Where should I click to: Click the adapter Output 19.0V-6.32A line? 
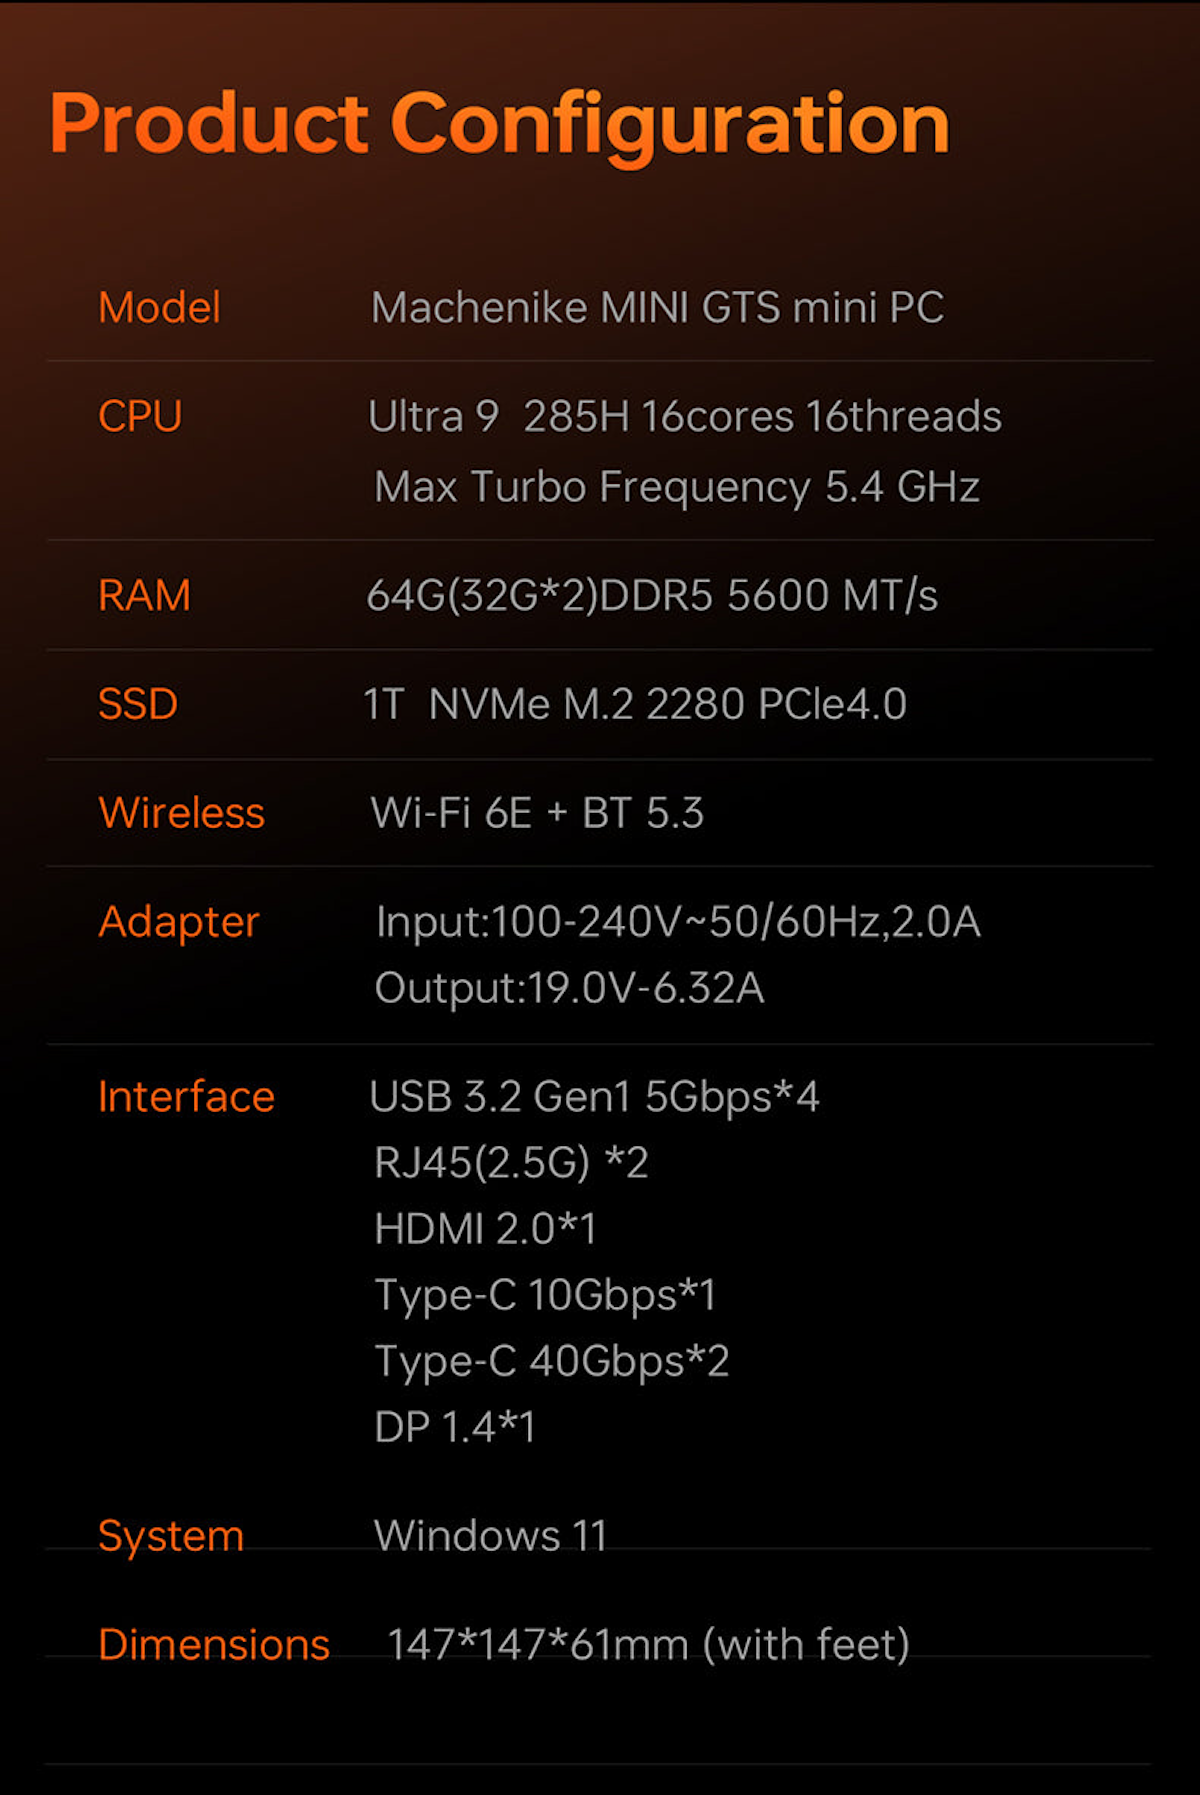pos(569,988)
